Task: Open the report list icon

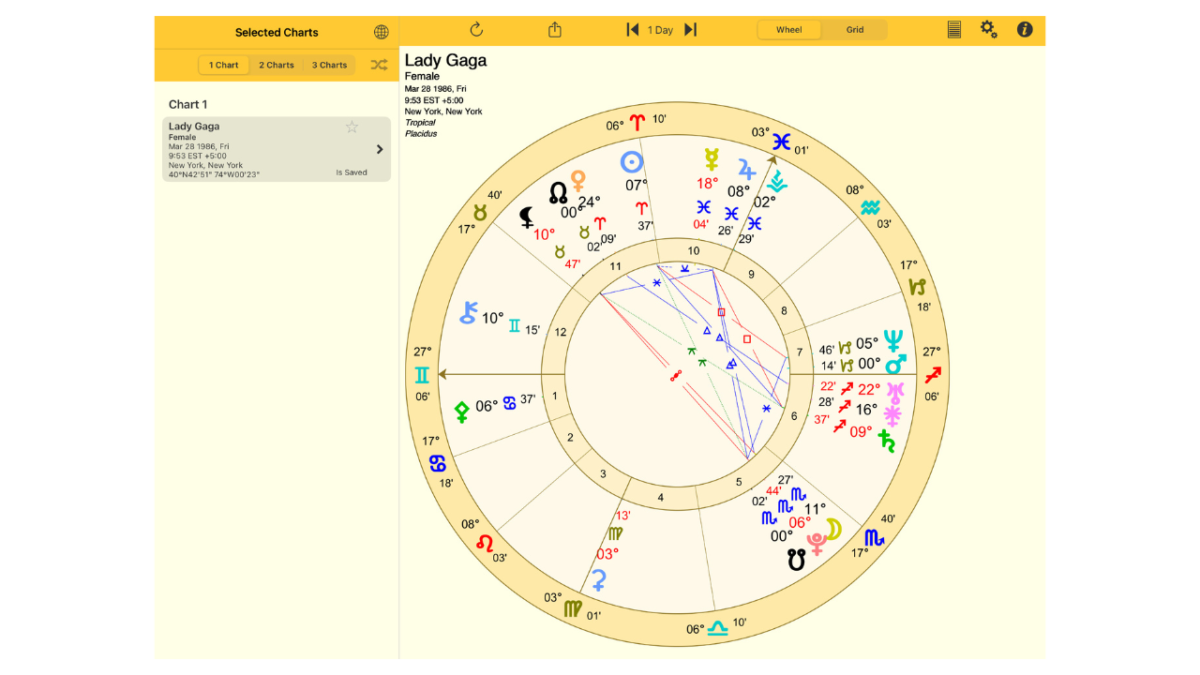Action: point(954,30)
